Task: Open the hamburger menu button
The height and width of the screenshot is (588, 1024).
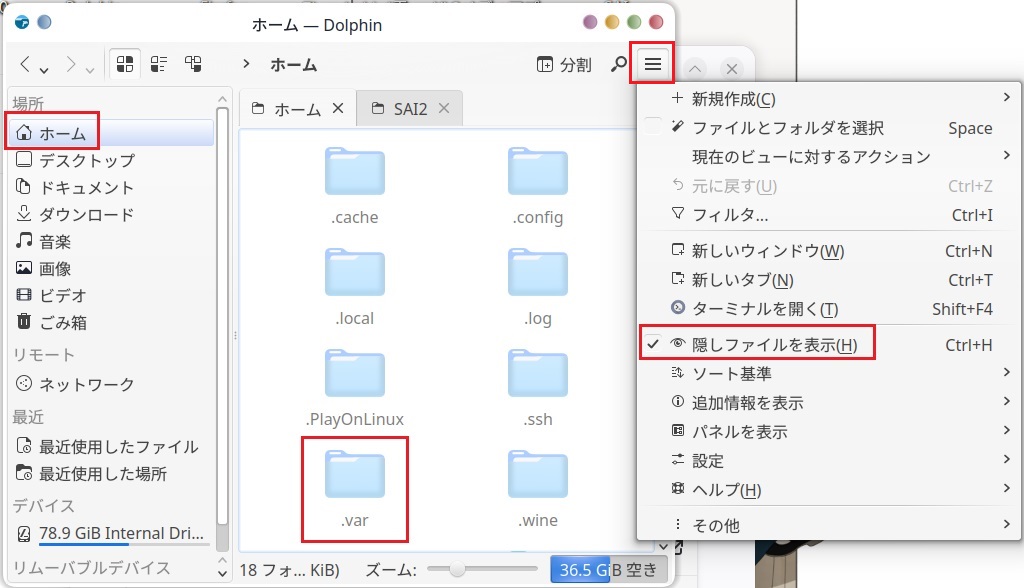Action: pyautogui.click(x=653, y=65)
